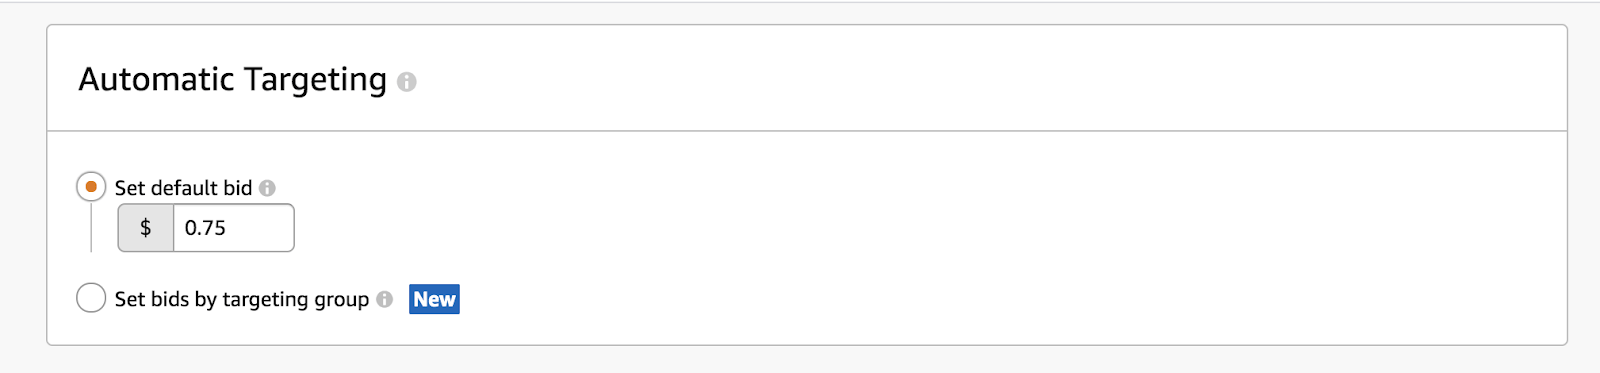Image resolution: width=1600 pixels, height=373 pixels.
Task: Click the Set default bid label text
Action: [183, 188]
